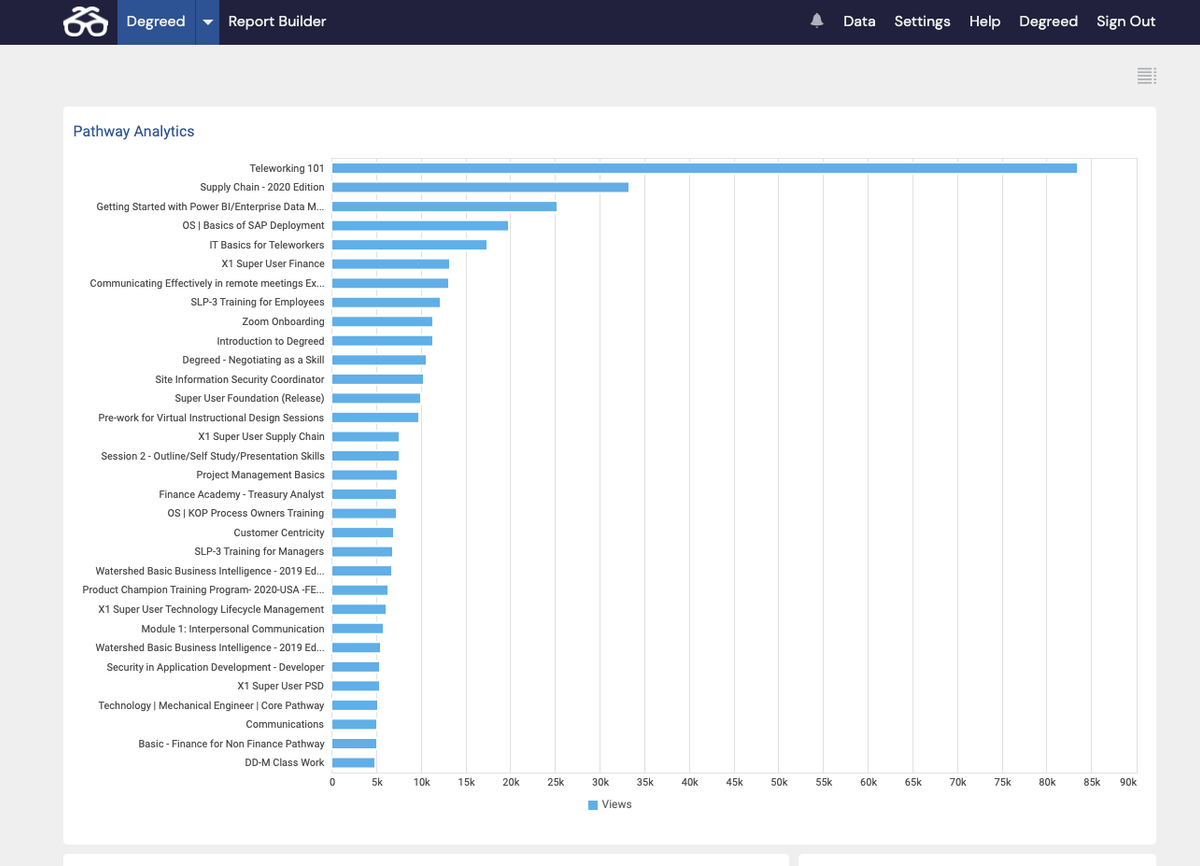Image resolution: width=1200 pixels, height=866 pixels.
Task: Click the Teleworking 101 bar
Action: pyautogui.click(x=704, y=168)
